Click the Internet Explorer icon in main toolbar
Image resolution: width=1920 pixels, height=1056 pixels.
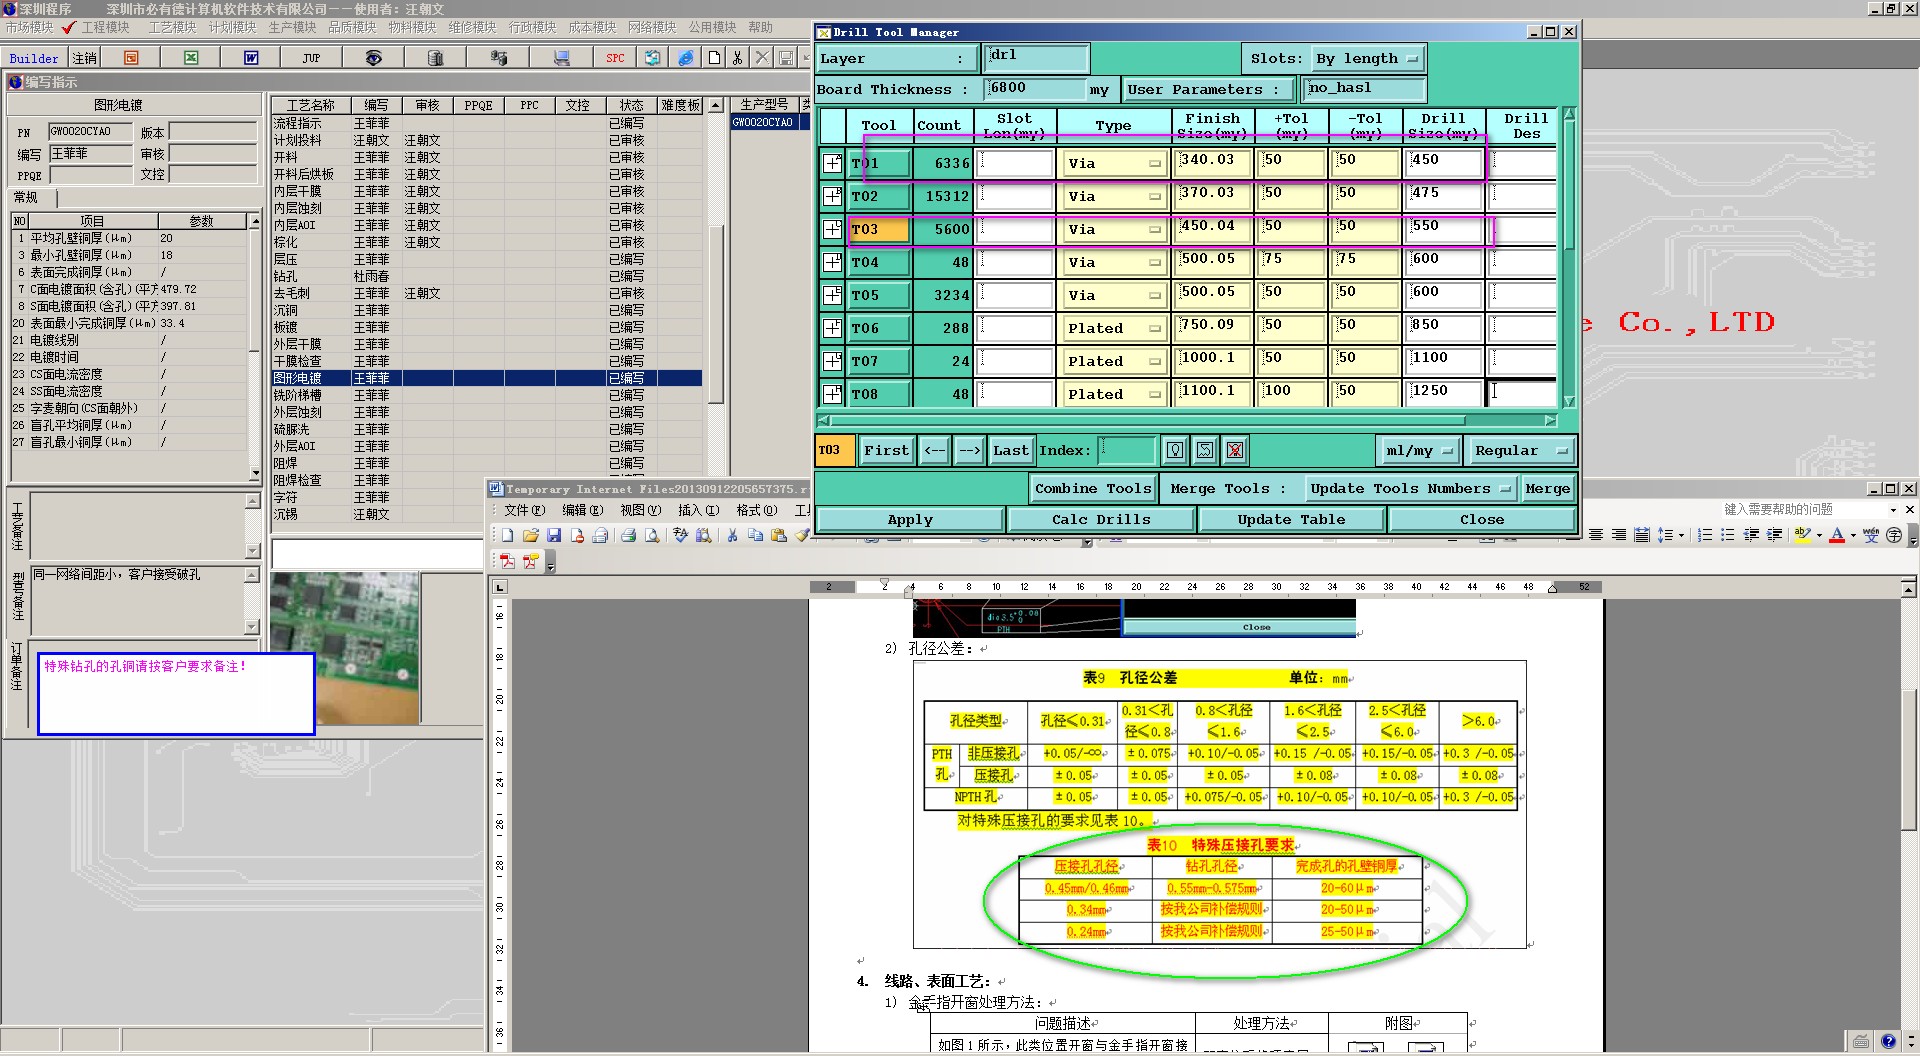tap(685, 58)
